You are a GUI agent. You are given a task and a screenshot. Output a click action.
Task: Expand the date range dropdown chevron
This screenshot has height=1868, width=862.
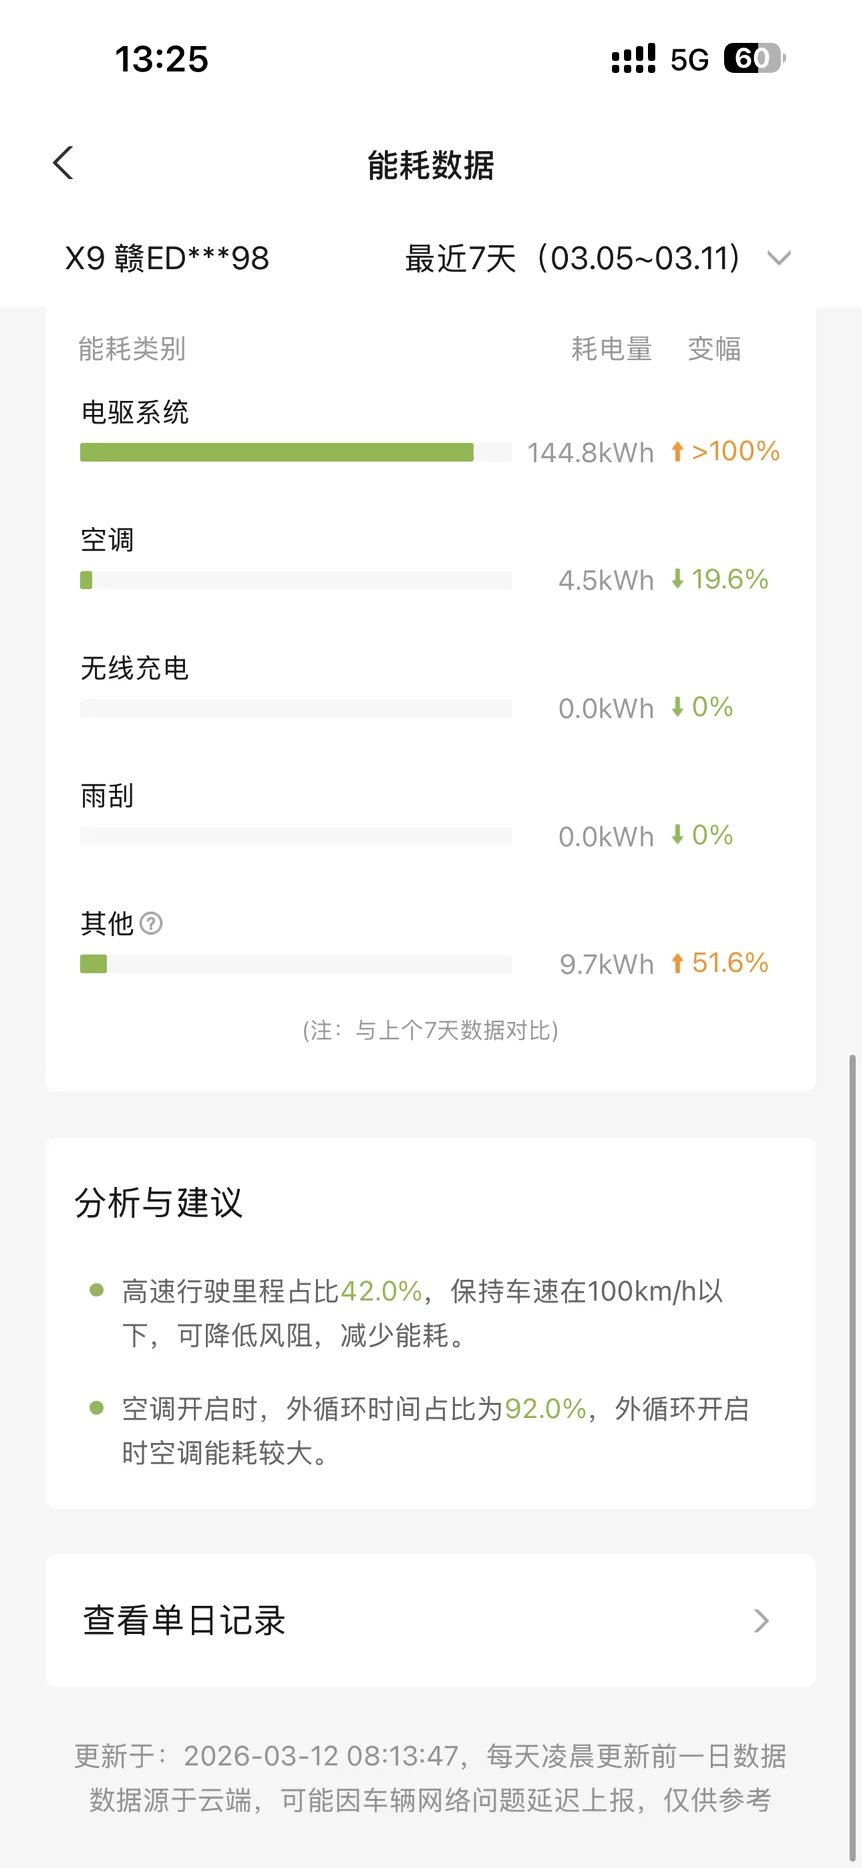(x=778, y=258)
